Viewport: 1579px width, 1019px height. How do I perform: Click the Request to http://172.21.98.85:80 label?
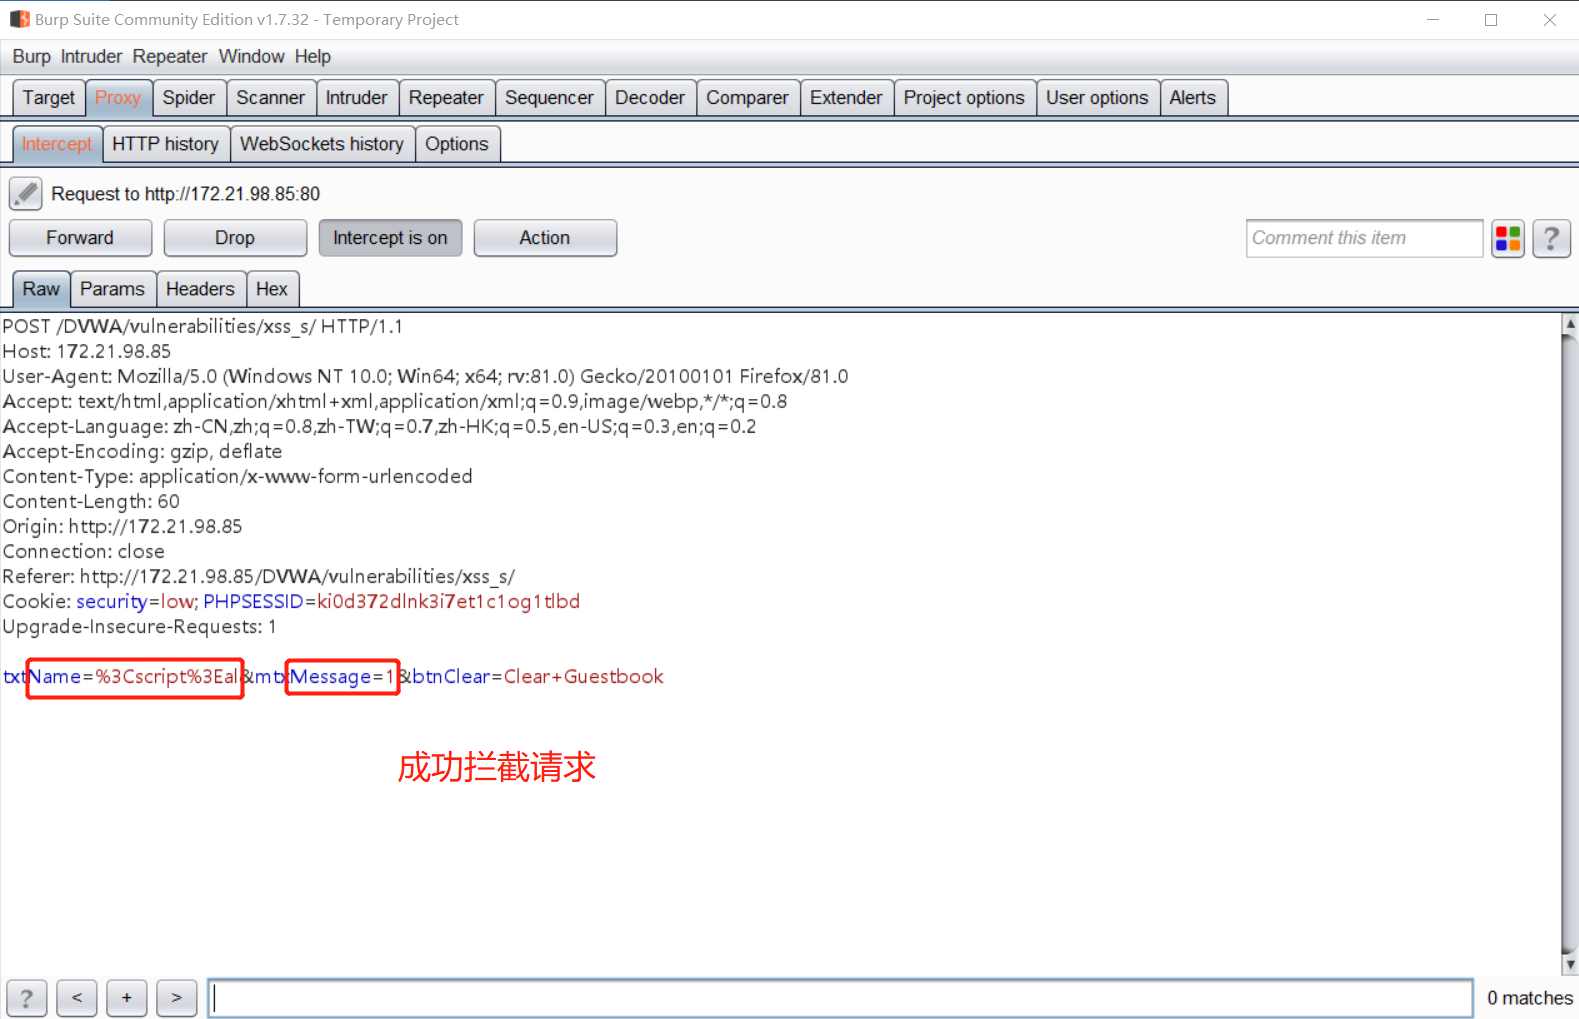point(186,194)
